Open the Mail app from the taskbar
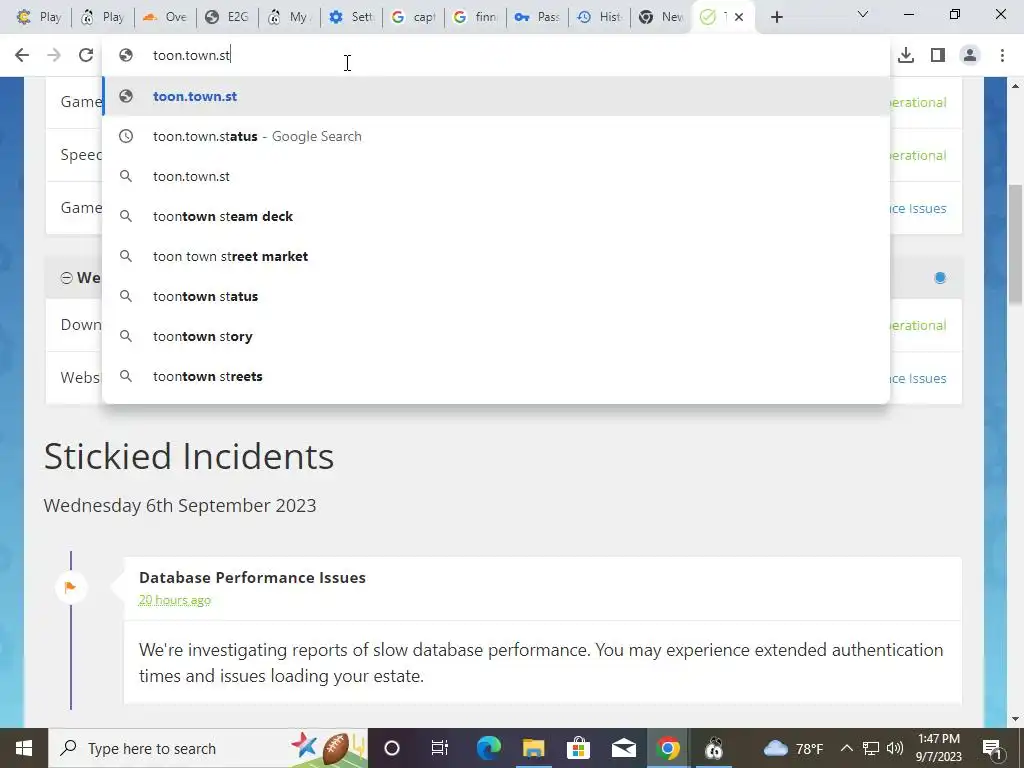This screenshot has height=768, width=1024. point(624,748)
